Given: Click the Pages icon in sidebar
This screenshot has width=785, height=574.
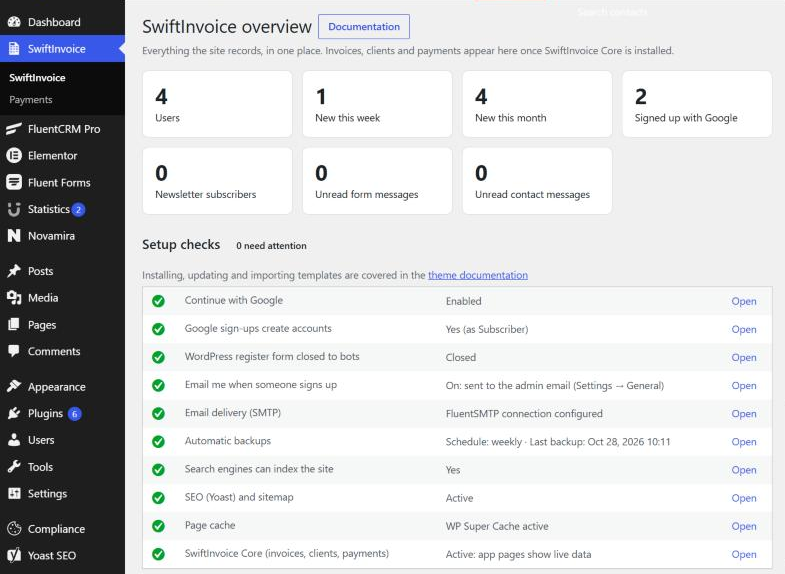Looking at the screenshot, I should pyautogui.click(x=14, y=325).
